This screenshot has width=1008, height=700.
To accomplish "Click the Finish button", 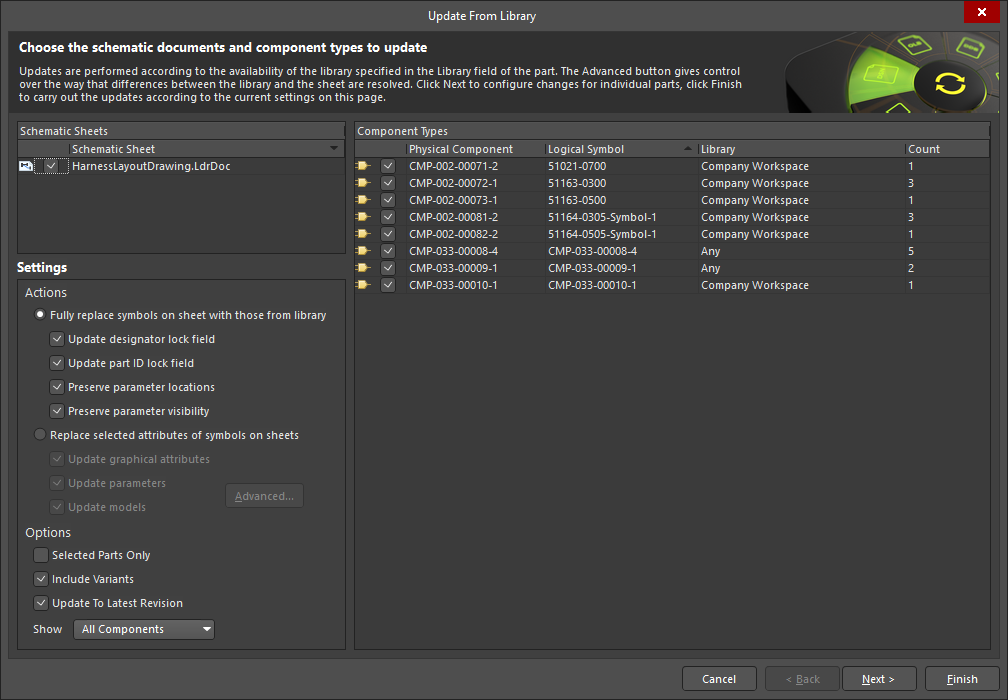I will [962, 679].
